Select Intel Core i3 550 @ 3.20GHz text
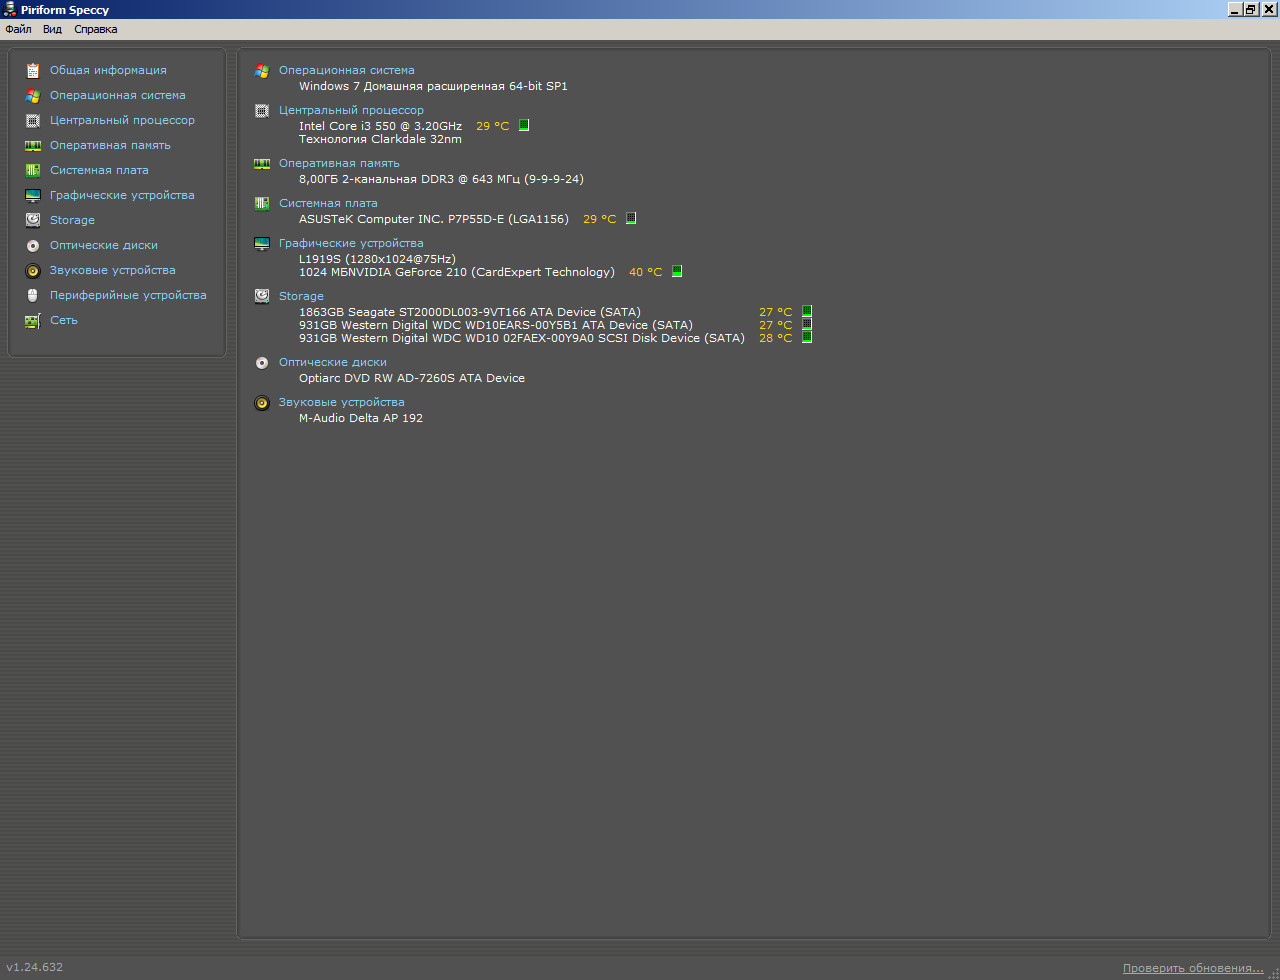Viewport: 1280px width, 980px height. point(380,126)
